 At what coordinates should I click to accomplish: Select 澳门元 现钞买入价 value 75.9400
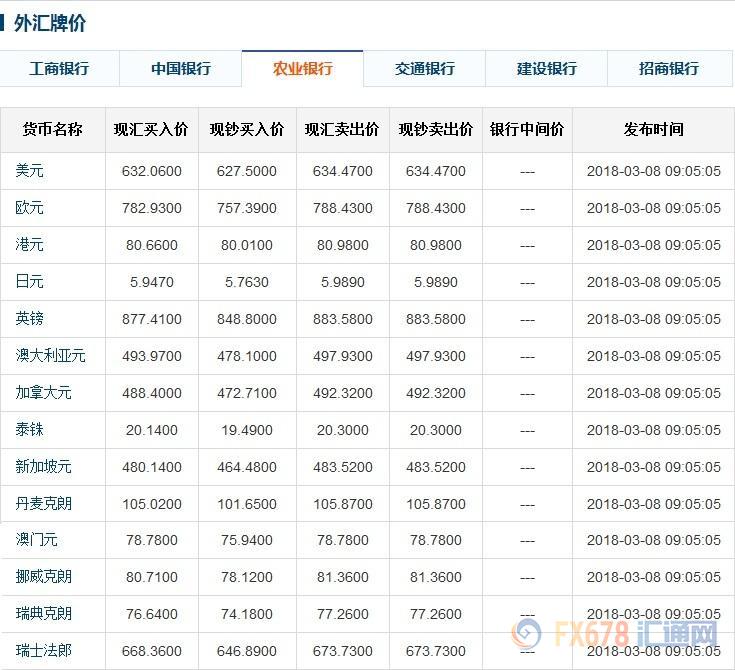click(247, 540)
